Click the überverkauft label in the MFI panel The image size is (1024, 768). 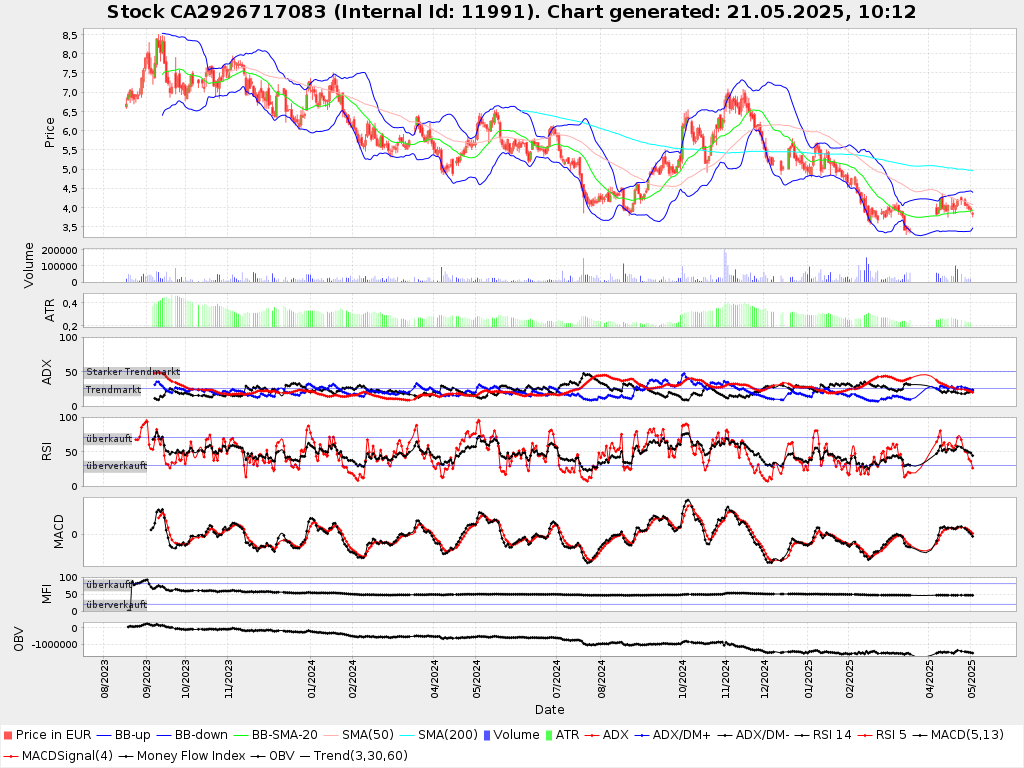click(x=116, y=605)
